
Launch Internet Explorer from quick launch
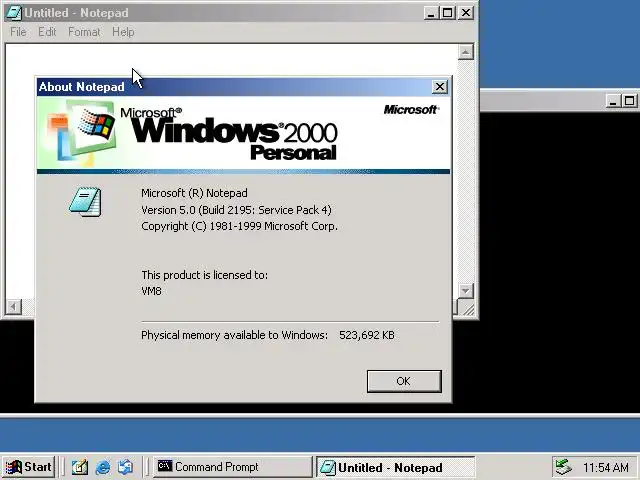[x=102, y=467]
